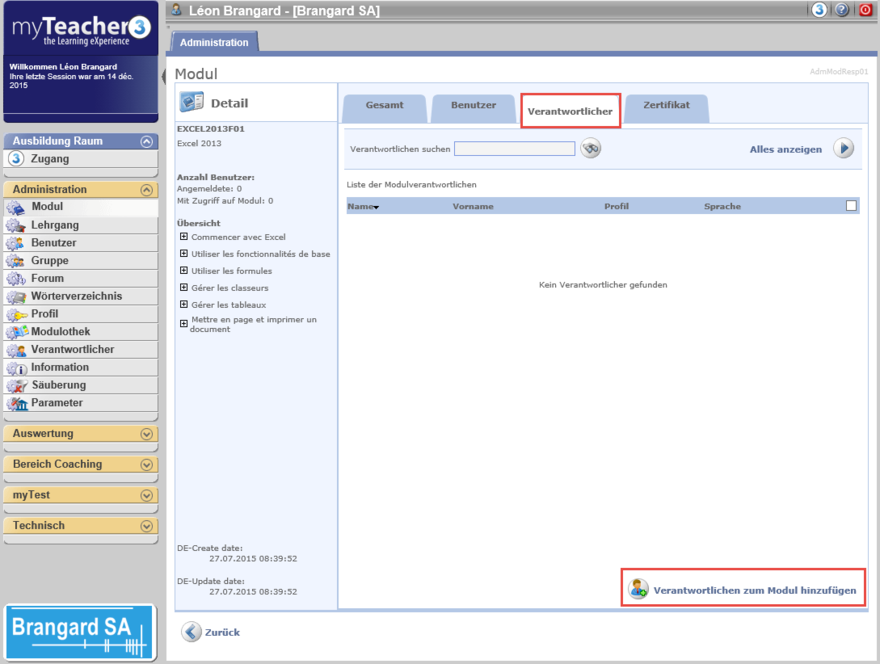Open the help question mark icon
Image resolution: width=880 pixels, height=664 pixels.
click(842, 10)
